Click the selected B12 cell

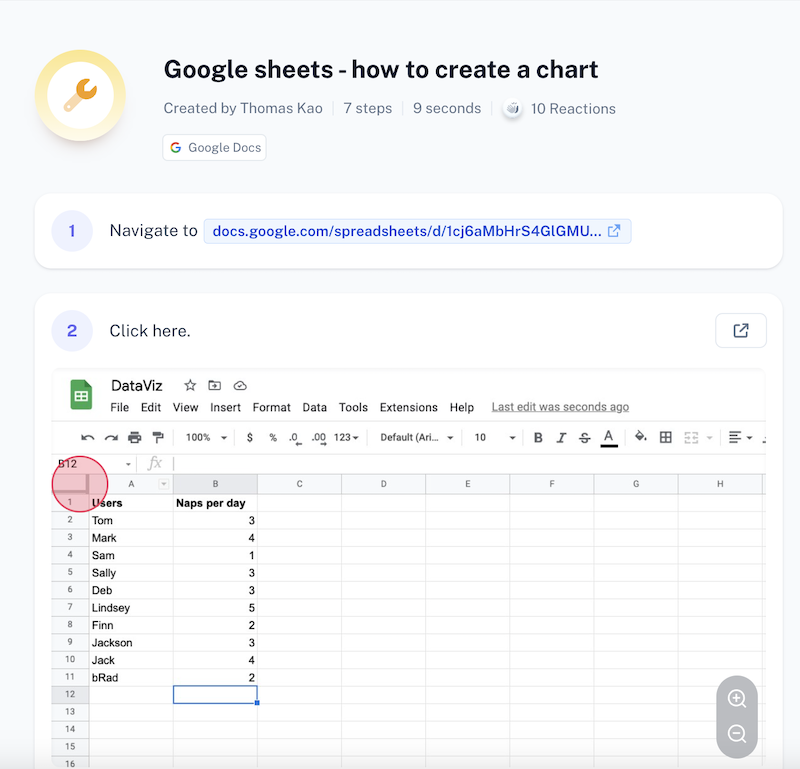coord(215,694)
